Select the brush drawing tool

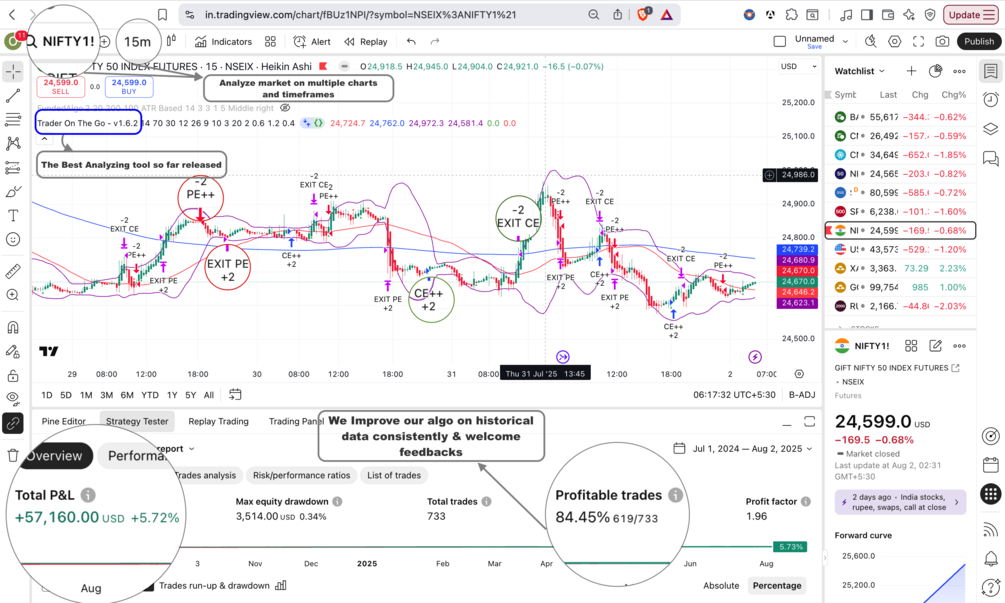13,192
